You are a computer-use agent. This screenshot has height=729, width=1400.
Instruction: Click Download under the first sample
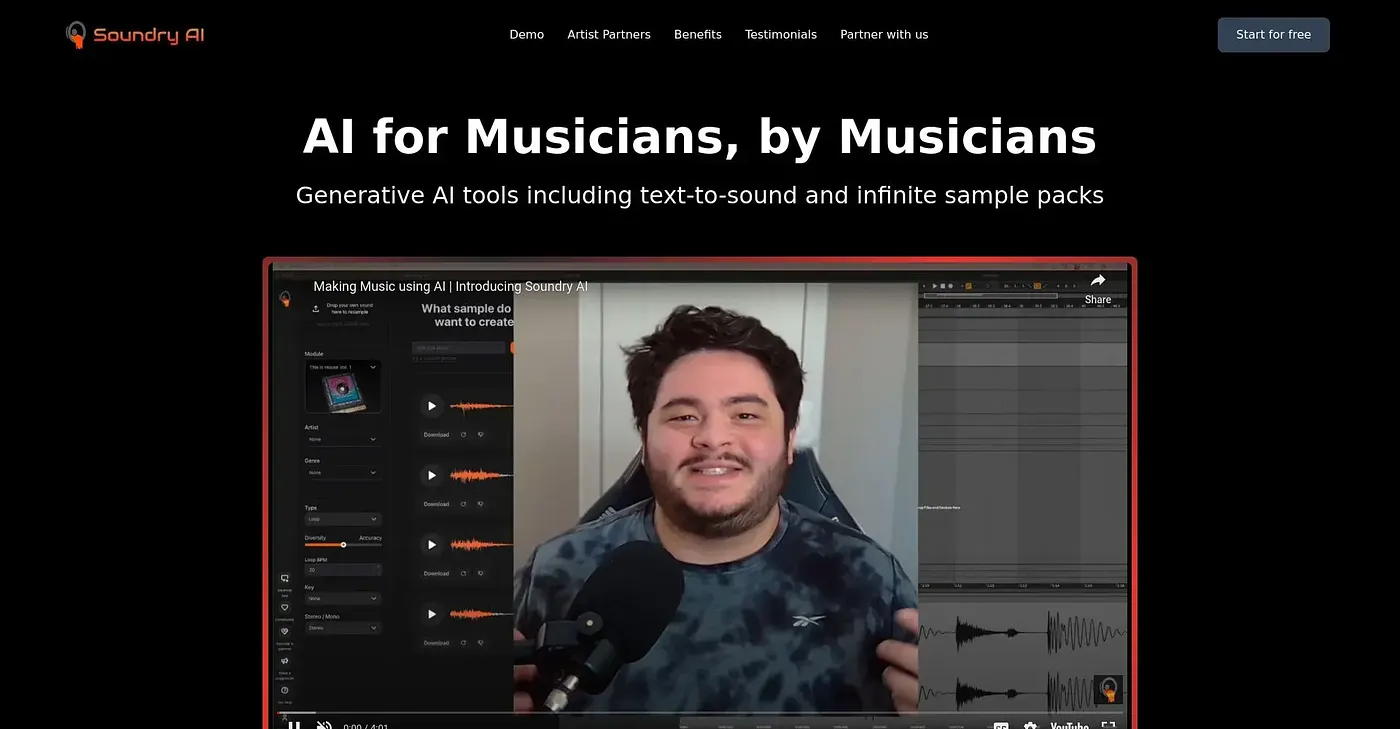[x=436, y=435]
